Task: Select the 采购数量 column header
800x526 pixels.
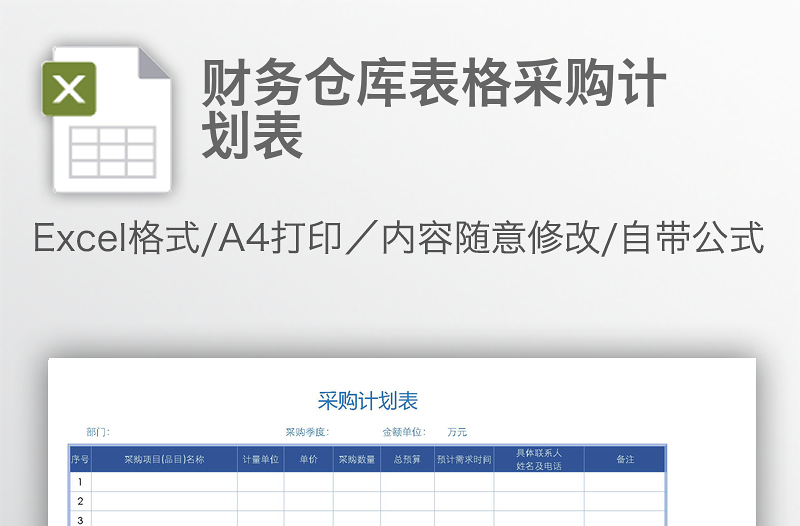Action: (357, 459)
